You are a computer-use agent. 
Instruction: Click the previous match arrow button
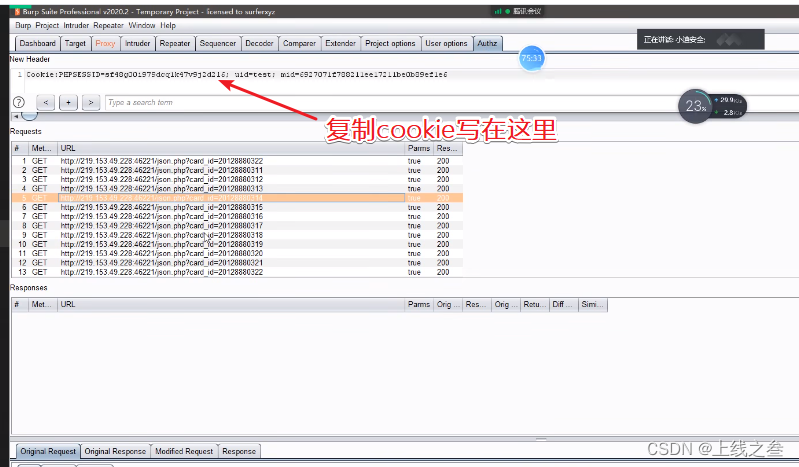(45, 102)
